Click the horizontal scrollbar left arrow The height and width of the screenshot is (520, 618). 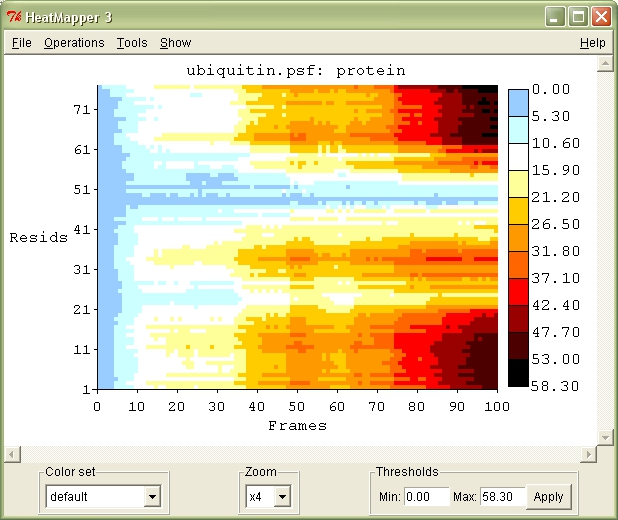[x=11, y=454]
